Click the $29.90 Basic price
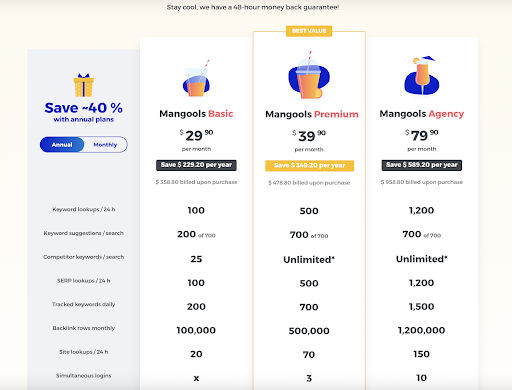The image size is (512, 390). click(196, 135)
